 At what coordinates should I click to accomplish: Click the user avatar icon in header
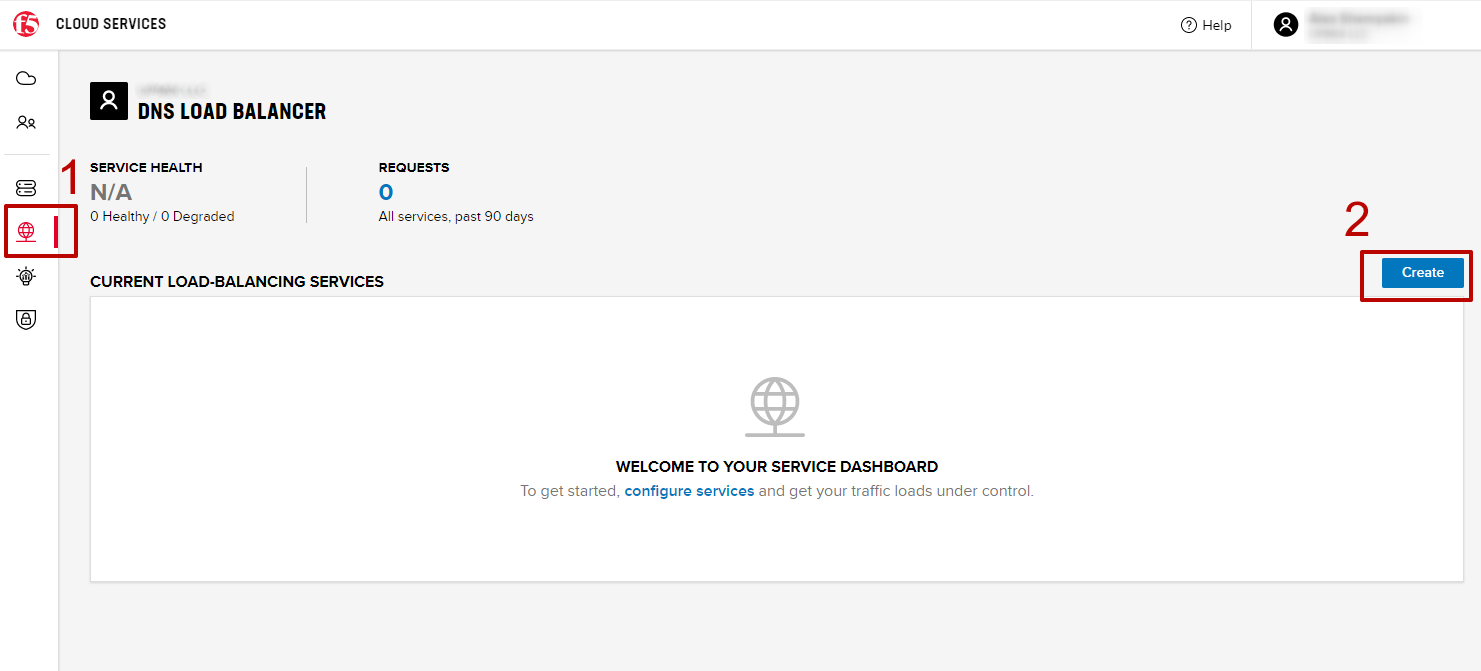[1286, 25]
